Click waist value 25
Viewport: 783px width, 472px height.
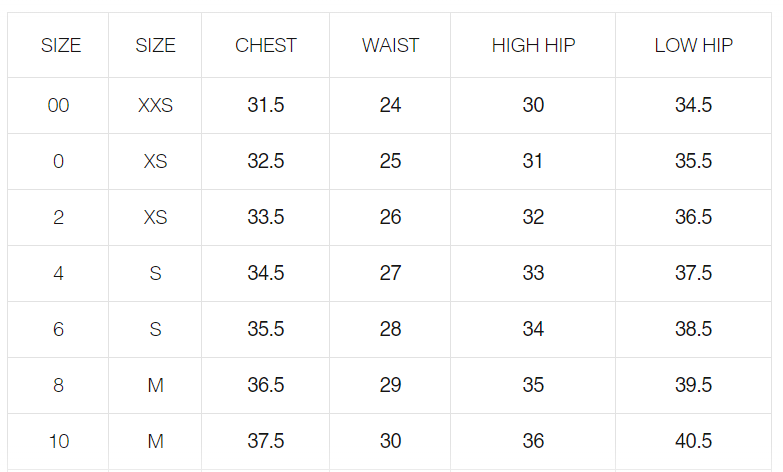tap(390, 161)
